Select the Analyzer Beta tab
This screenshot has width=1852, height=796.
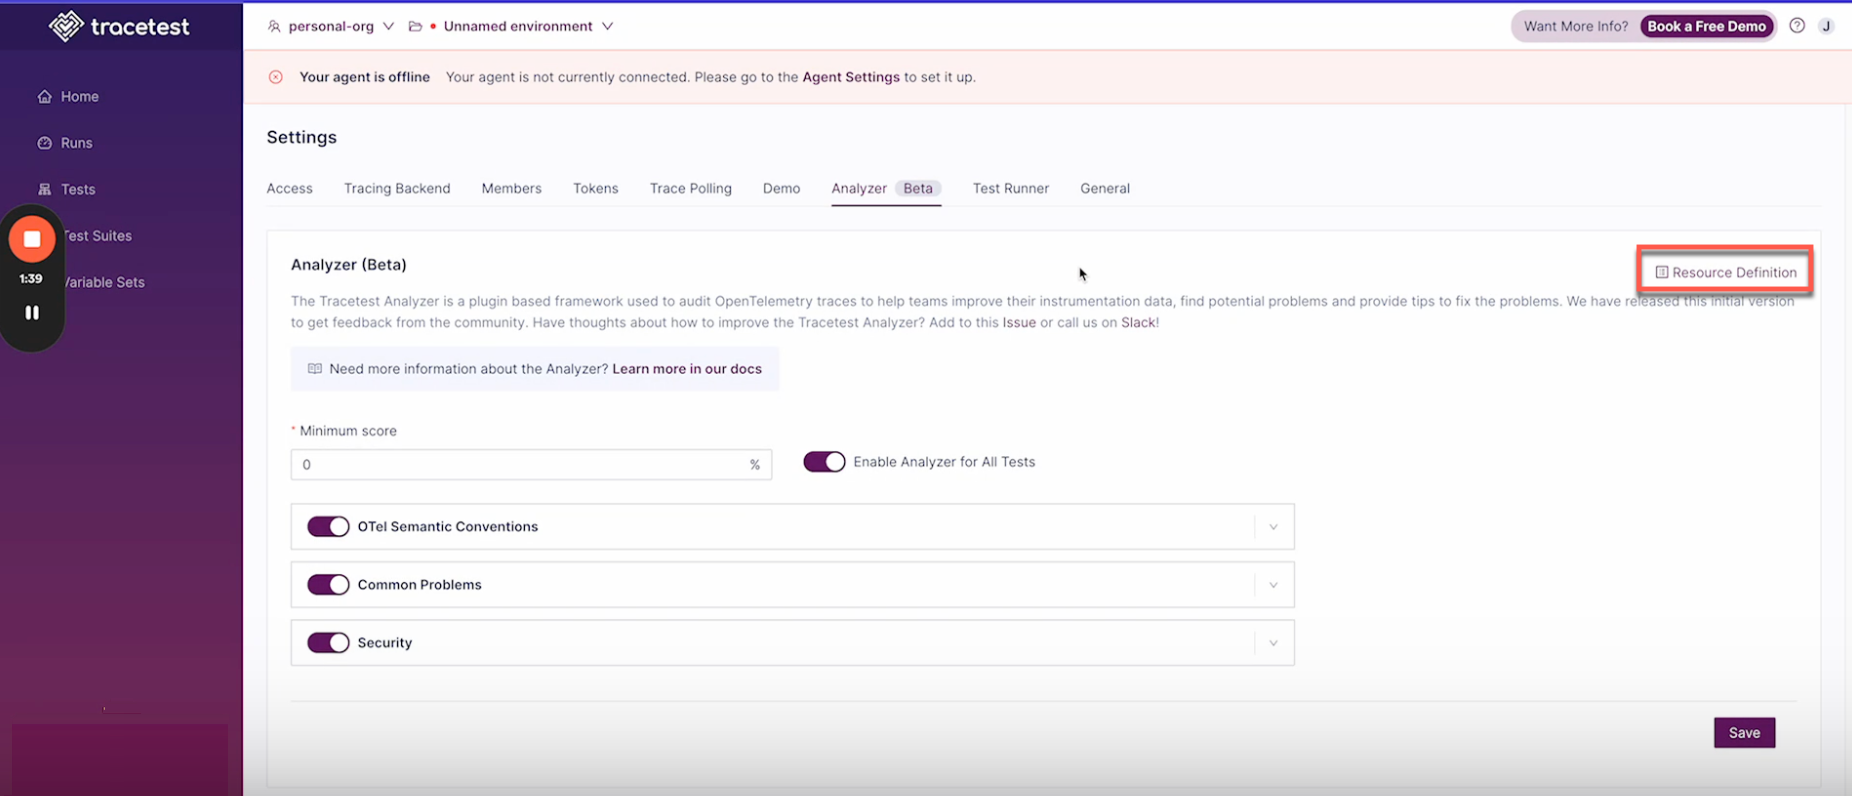click(x=886, y=188)
